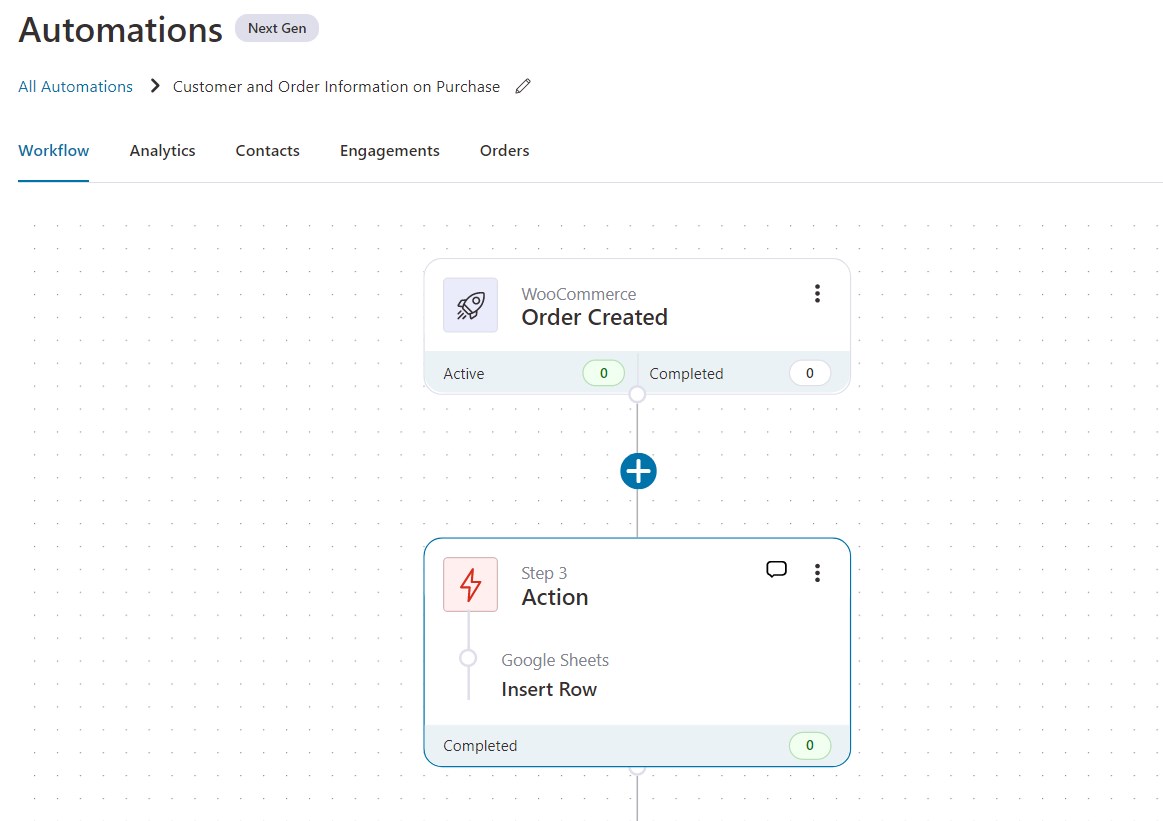Viewport: 1163px width, 821px height.
Task: Go back via All Automations breadcrumb link
Action: (x=74, y=86)
